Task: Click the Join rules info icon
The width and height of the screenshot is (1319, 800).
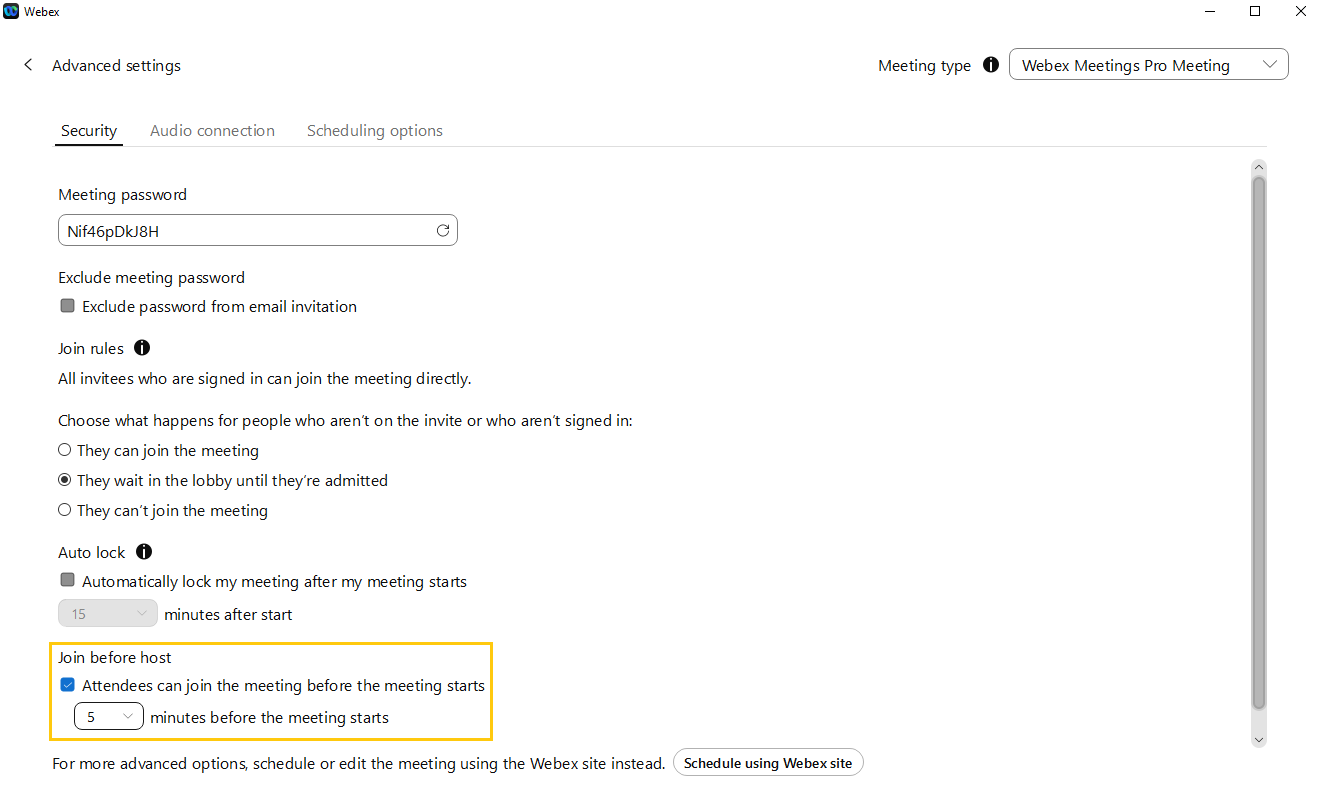Action: [142, 348]
